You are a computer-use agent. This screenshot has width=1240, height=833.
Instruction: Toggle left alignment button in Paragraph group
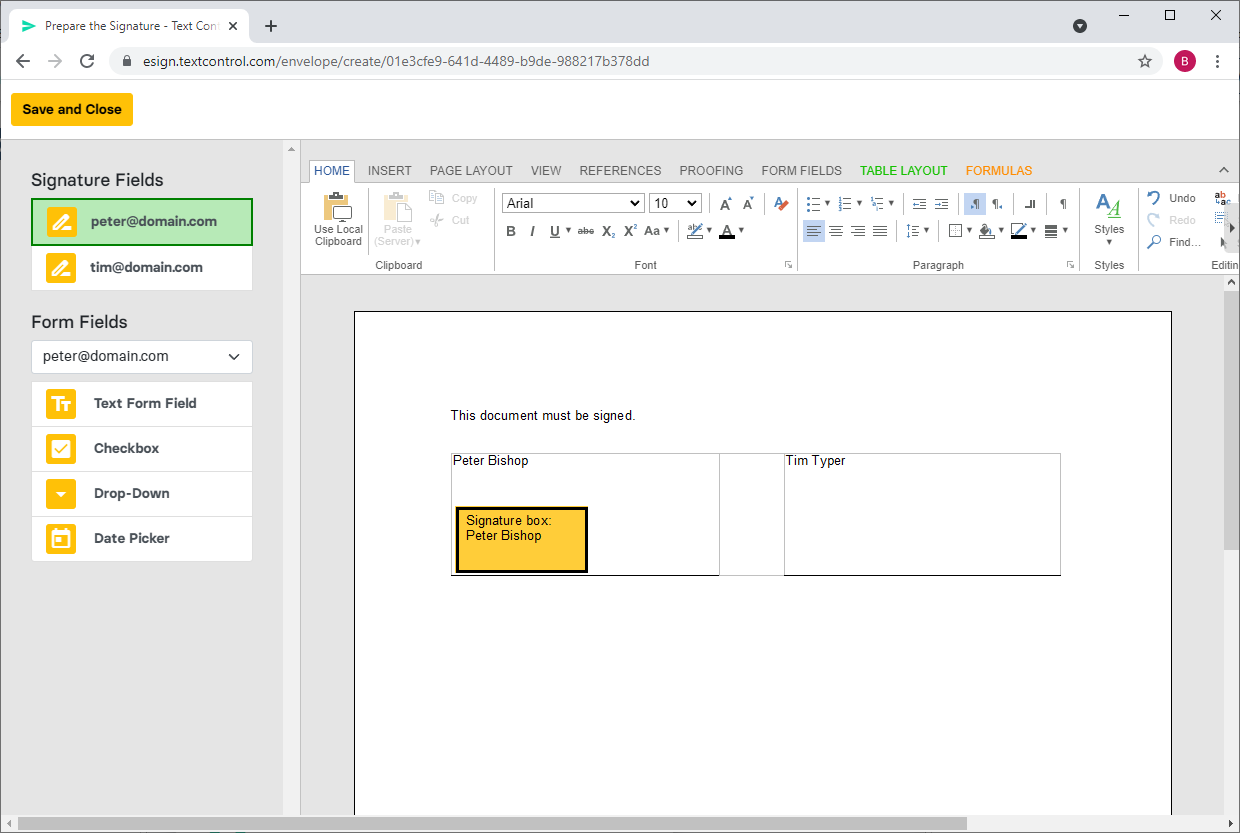point(814,231)
